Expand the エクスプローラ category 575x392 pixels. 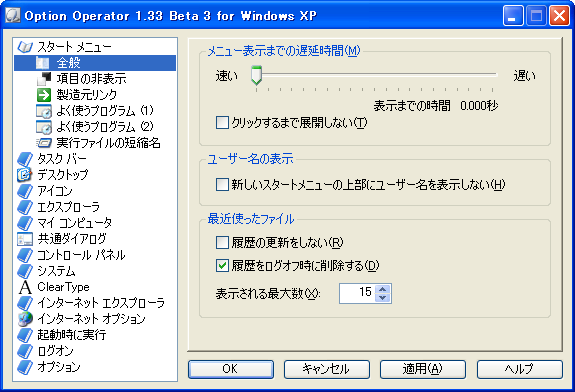click(69, 207)
